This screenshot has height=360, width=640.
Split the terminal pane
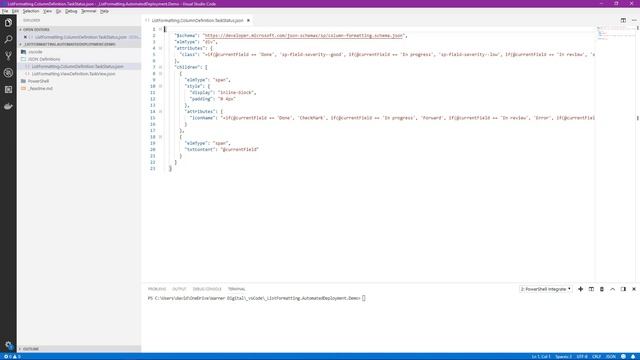click(591, 289)
